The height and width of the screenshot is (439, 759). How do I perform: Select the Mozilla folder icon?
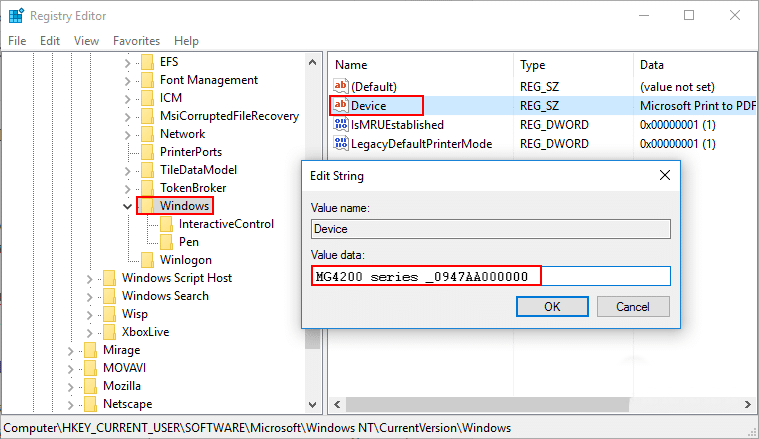[91, 386]
